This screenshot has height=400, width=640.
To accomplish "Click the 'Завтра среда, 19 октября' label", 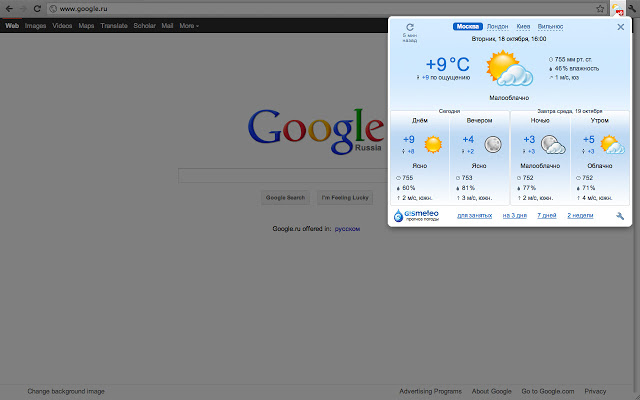I will [570, 111].
